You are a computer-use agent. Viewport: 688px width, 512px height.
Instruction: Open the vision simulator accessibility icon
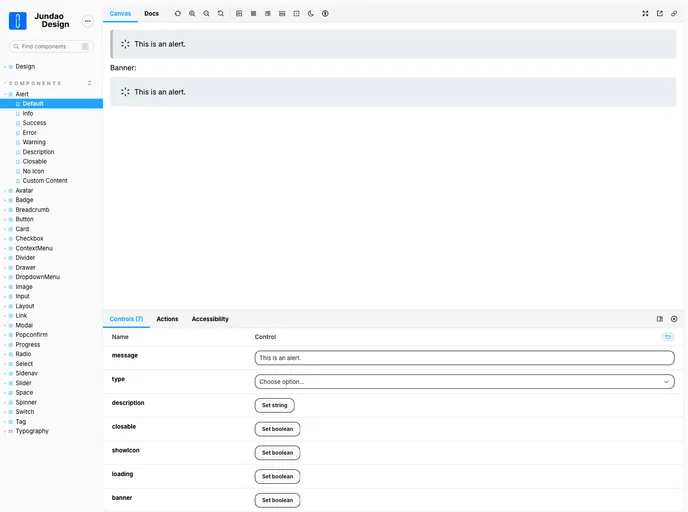[325, 14]
